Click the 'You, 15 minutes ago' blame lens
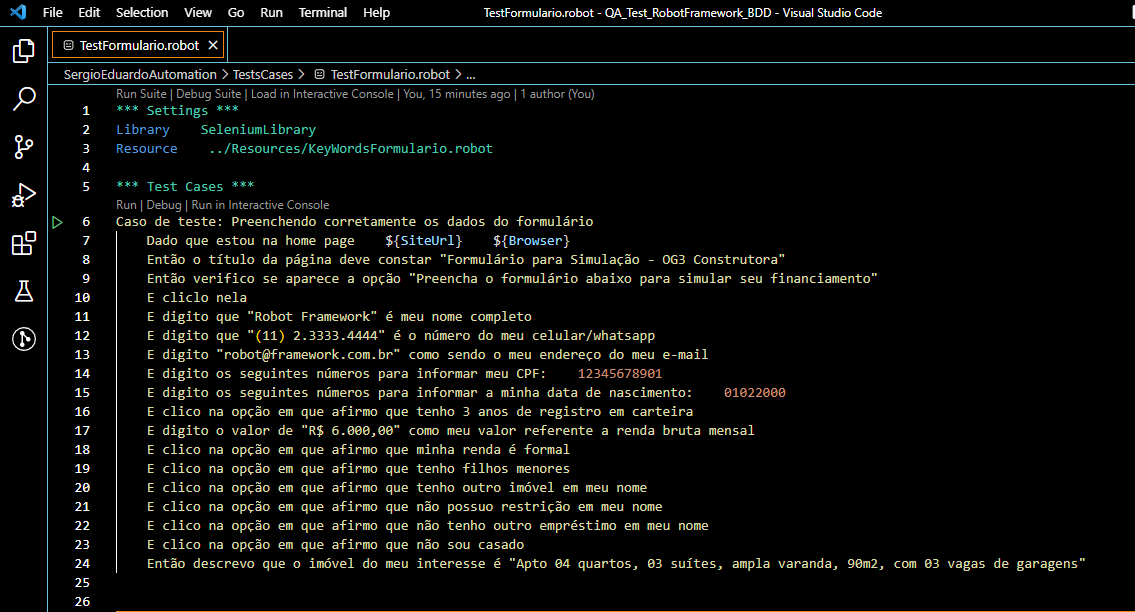 pos(457,94)
